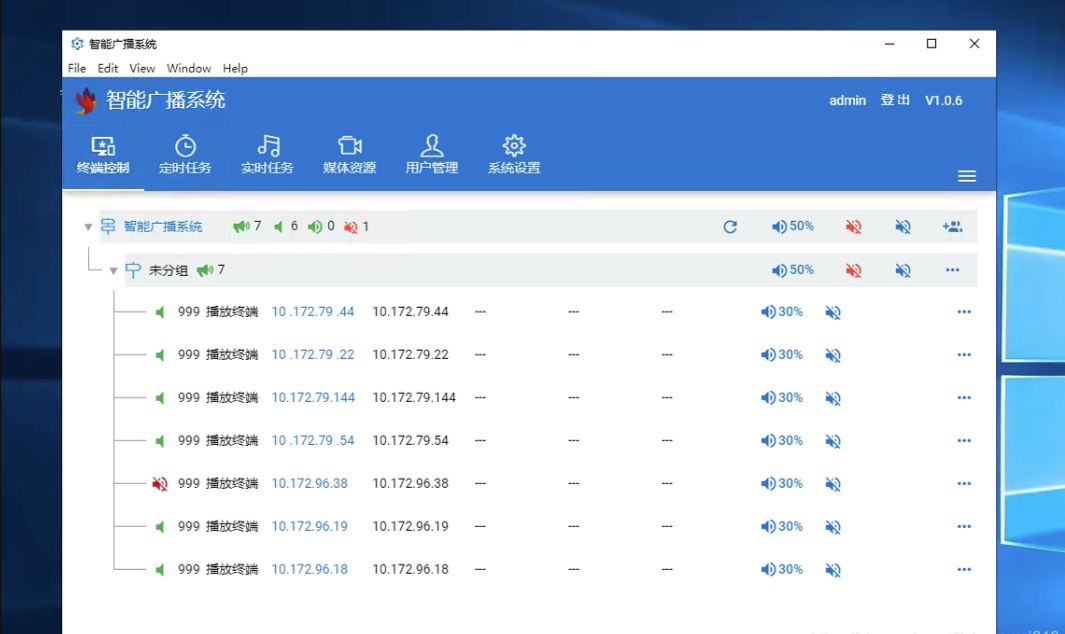
Task: Open the Edit menu
Action: tap(107, 68)
